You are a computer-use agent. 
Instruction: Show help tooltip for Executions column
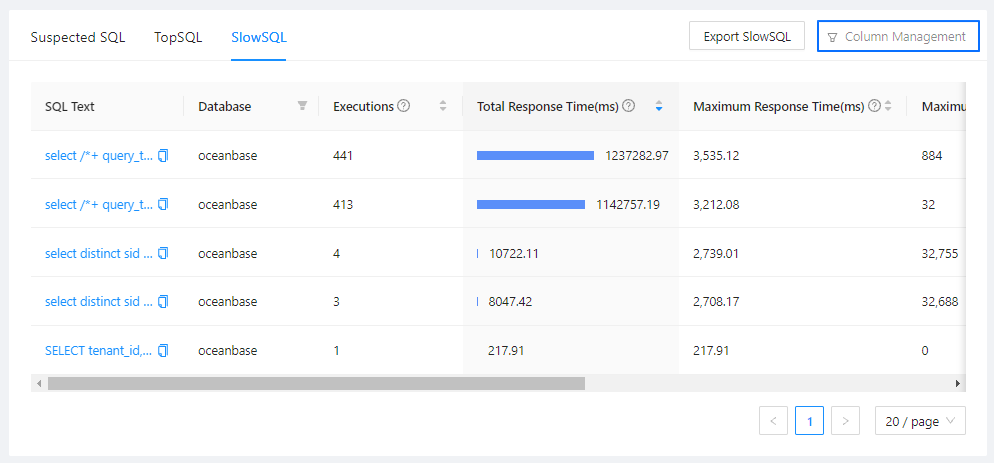(x=404, y=106)
